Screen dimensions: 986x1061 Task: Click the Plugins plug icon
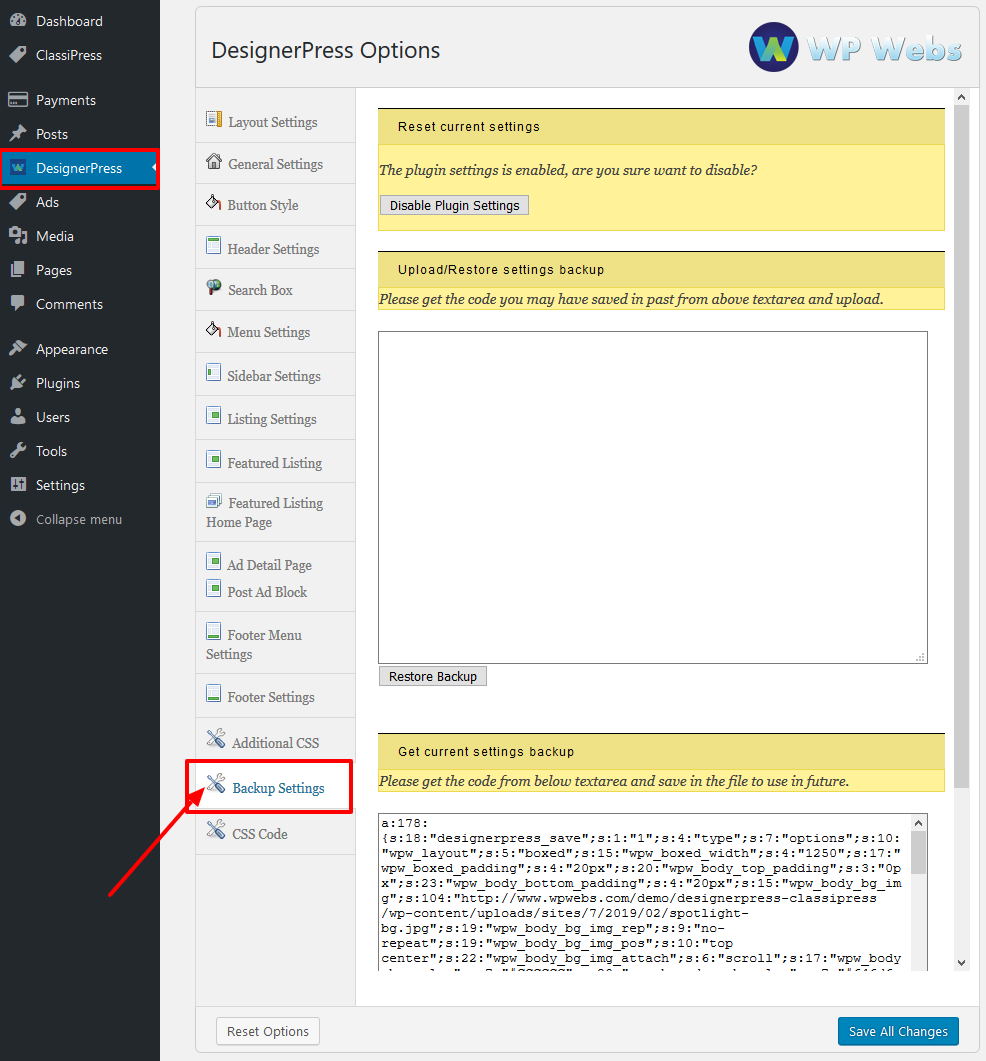pos(18,382)
